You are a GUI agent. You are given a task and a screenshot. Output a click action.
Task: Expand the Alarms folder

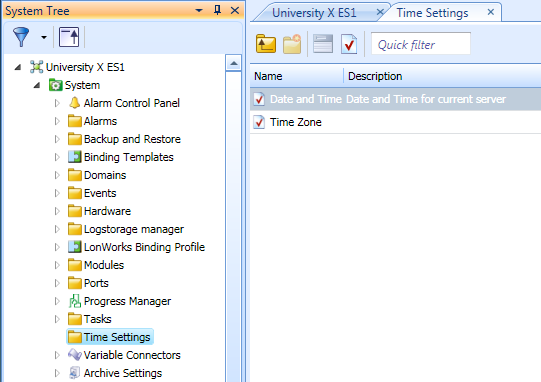(57, 121)
